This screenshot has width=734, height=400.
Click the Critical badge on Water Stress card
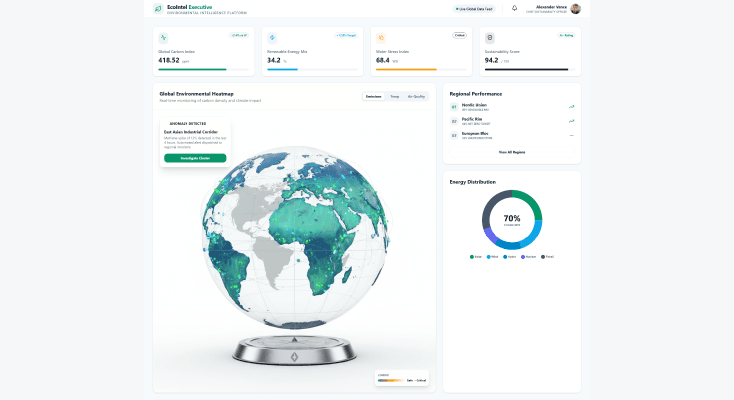point(459,35)
